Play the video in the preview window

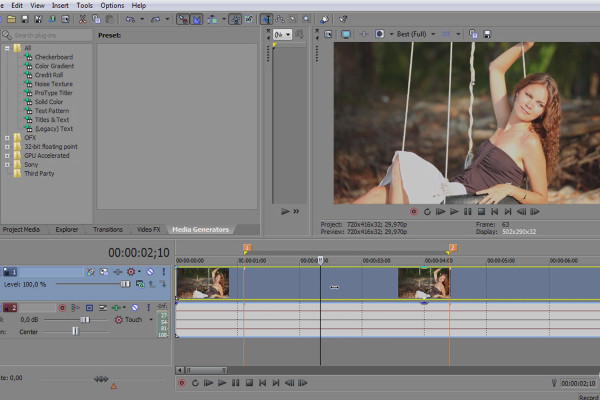(x=454, y=212)
